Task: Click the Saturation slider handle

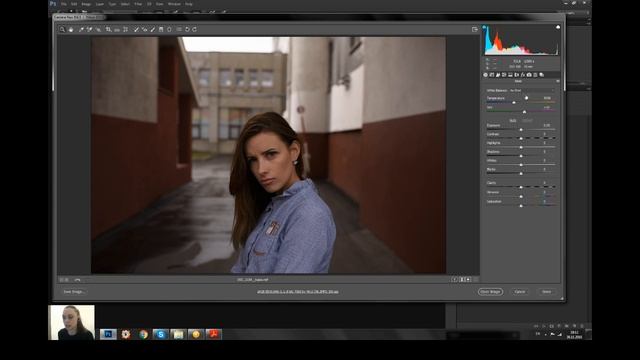Action: click(521, 206)
